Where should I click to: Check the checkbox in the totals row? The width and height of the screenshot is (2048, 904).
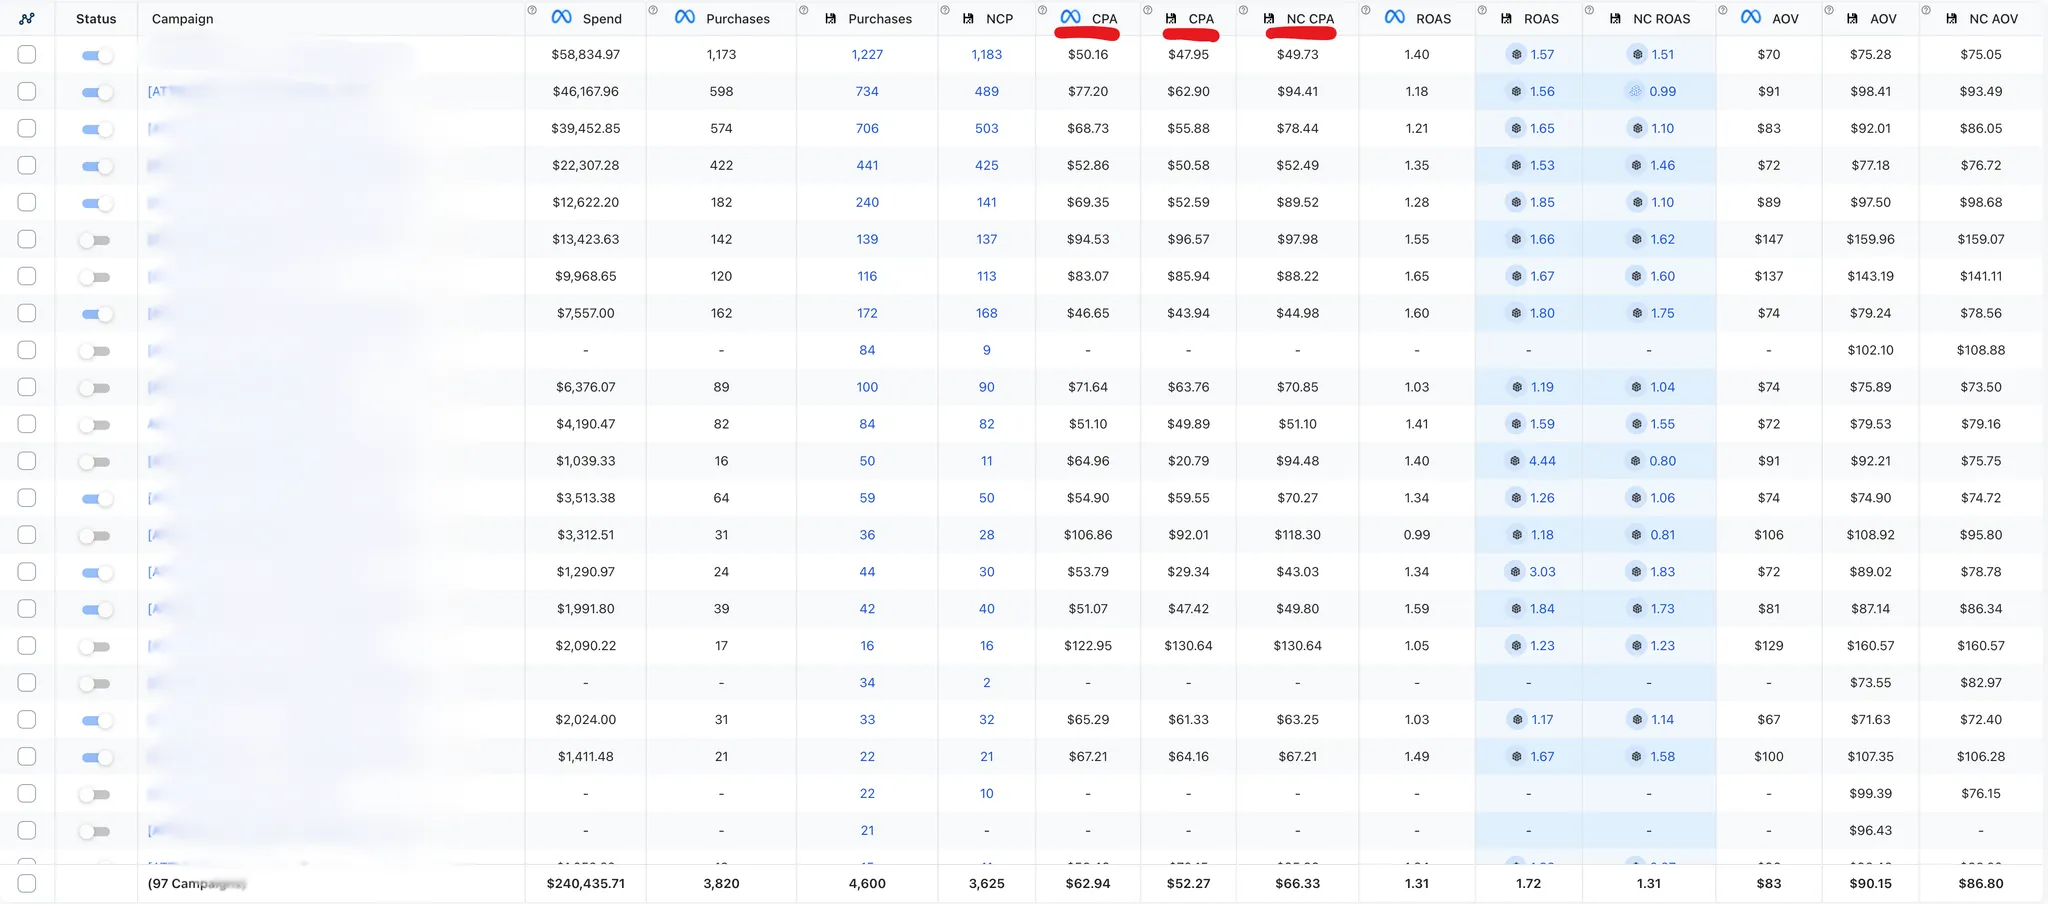27,884
